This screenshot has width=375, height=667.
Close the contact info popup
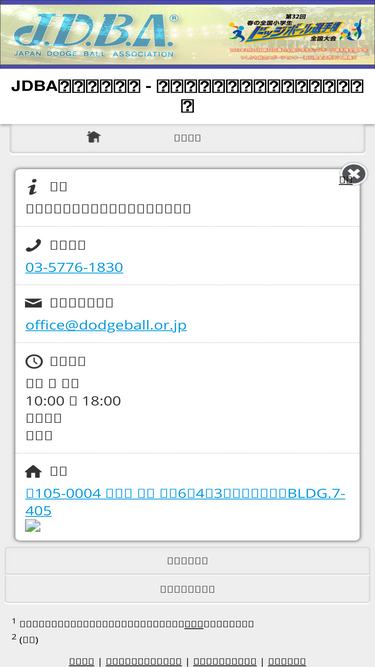(354, 174)
